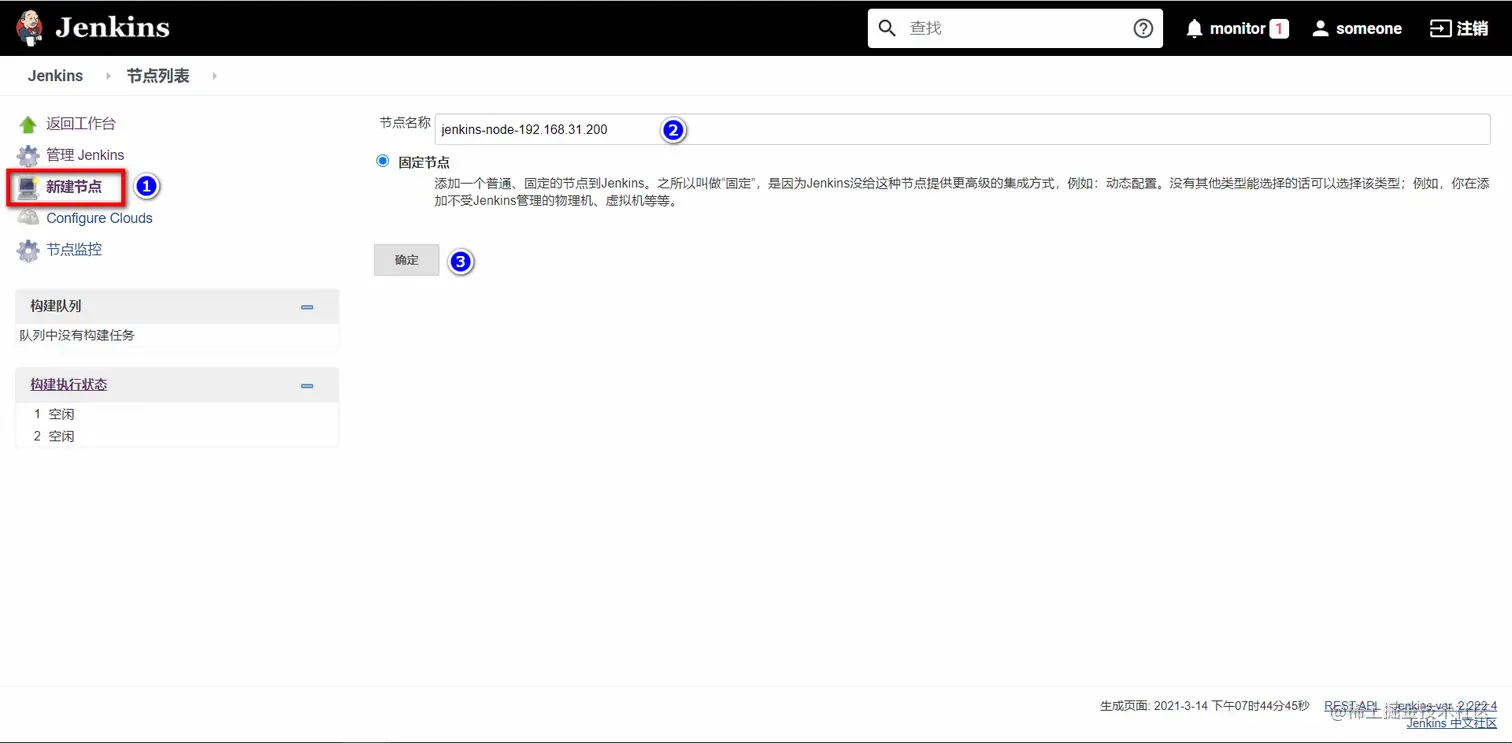Open the 节点监控 link
The image size is (1512, 743).
pyautogui.click(x=74, y=249)
